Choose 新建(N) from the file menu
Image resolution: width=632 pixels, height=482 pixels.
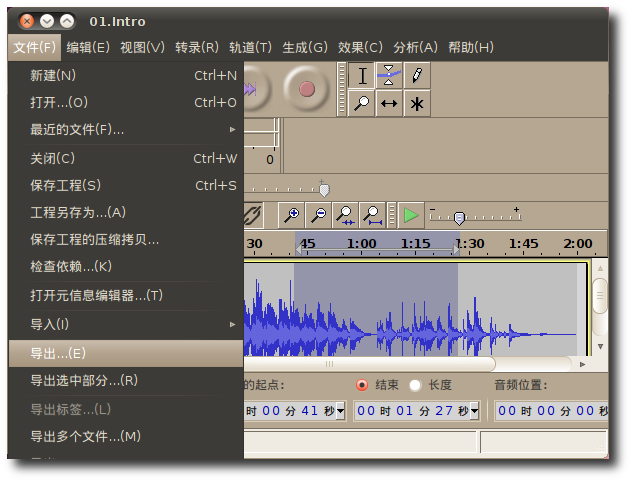tap(126, 76)
